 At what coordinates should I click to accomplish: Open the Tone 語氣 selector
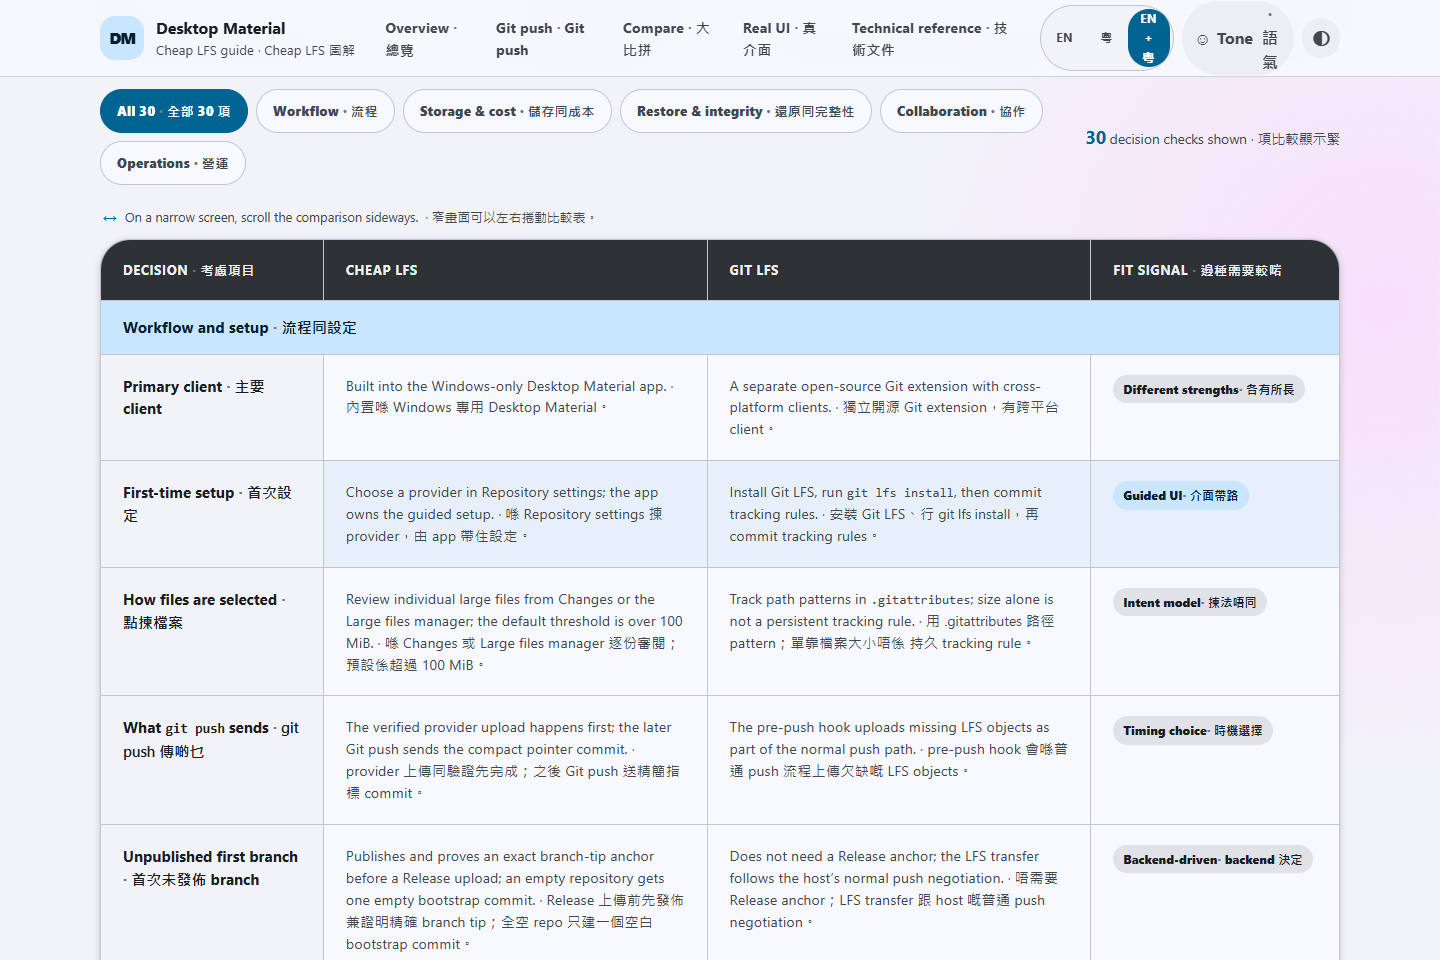(x=1238, y=38)
